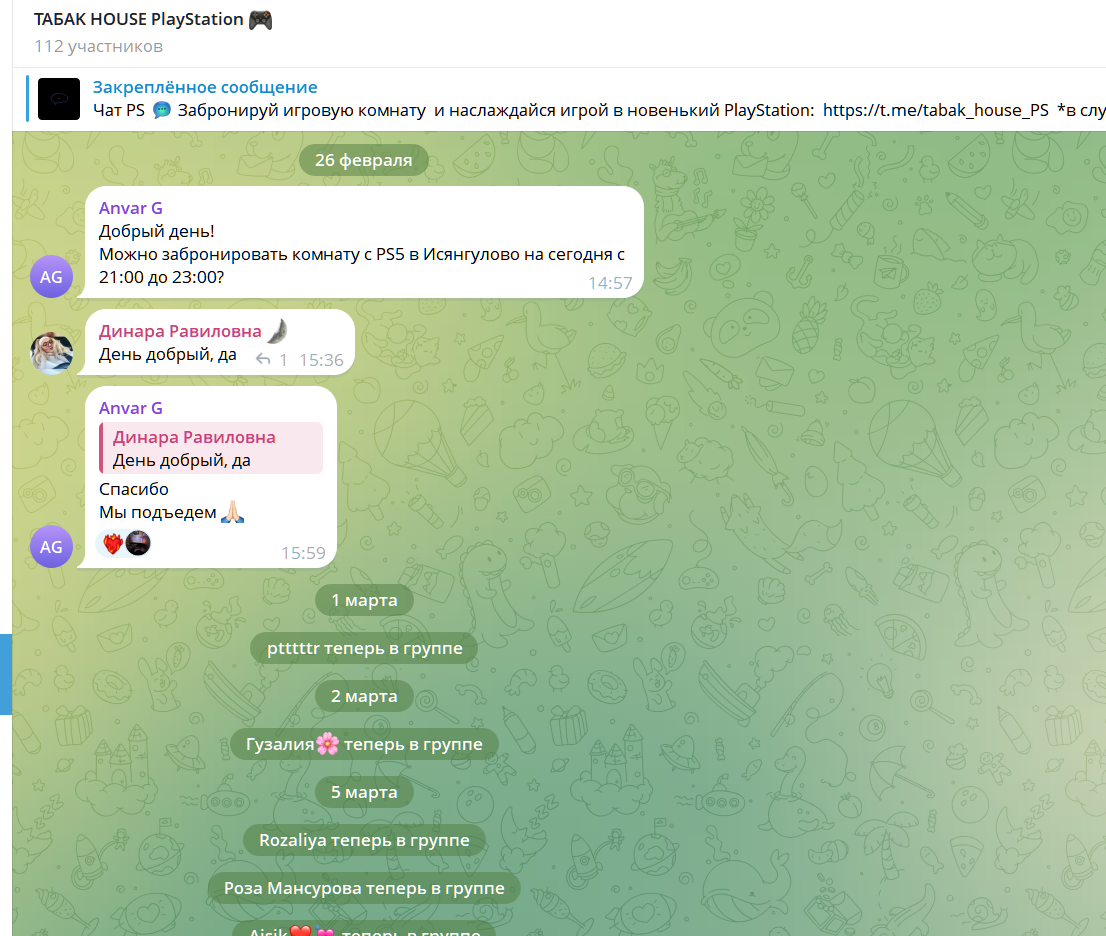The height and width of the screenshot is (936, 1106).
Task: Click the Anvar G sender name at 14:57 message
Action: 130,208
